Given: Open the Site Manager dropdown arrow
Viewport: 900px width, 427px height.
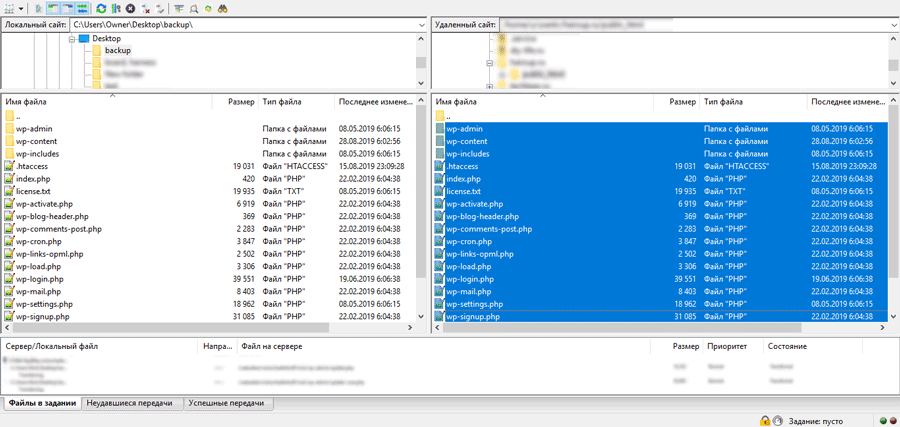Looking at the screenshot, I should point(22,8).
